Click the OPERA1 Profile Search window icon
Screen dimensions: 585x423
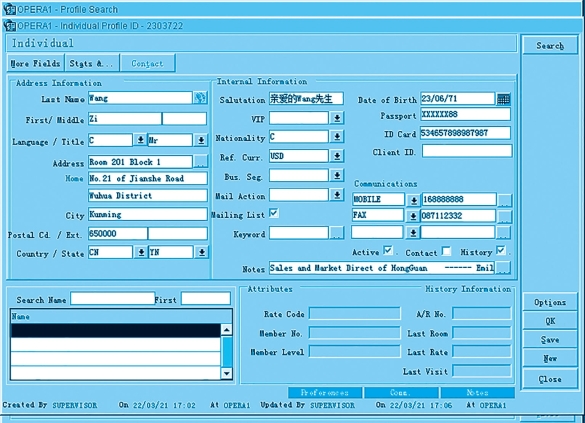click(x=10, y=9)
